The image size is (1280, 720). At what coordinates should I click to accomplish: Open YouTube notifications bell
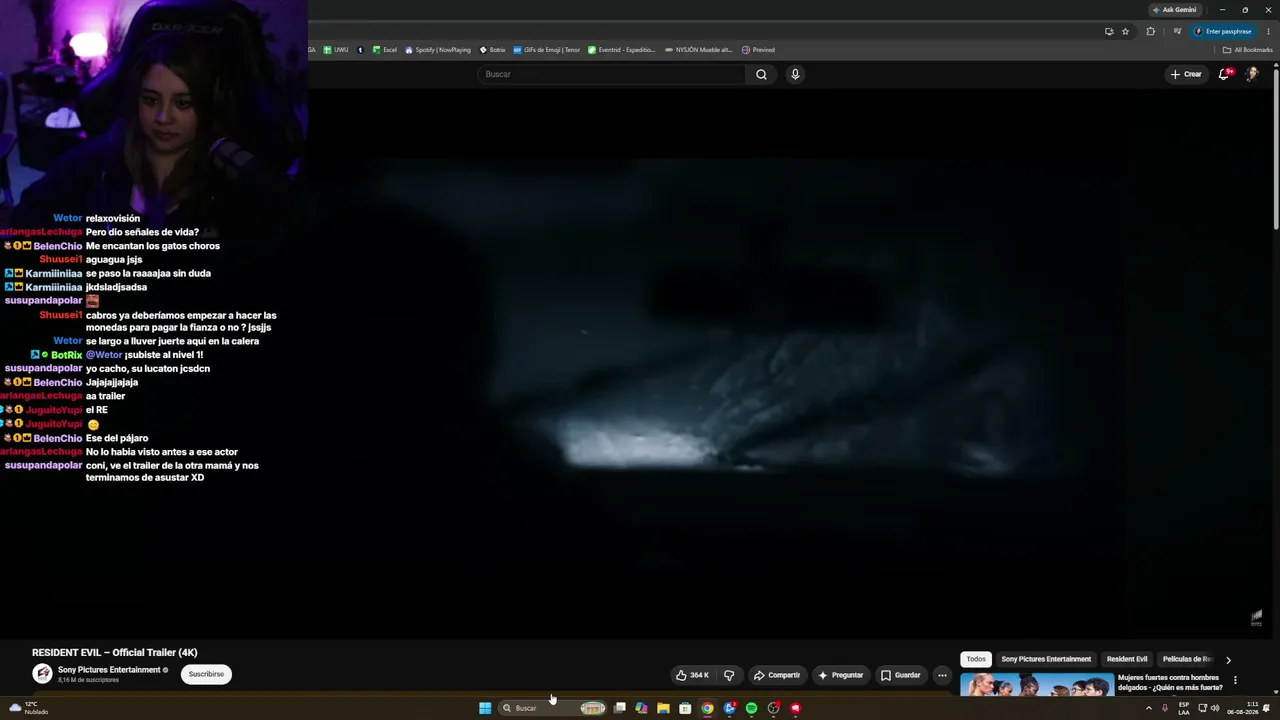(1224, 74)
